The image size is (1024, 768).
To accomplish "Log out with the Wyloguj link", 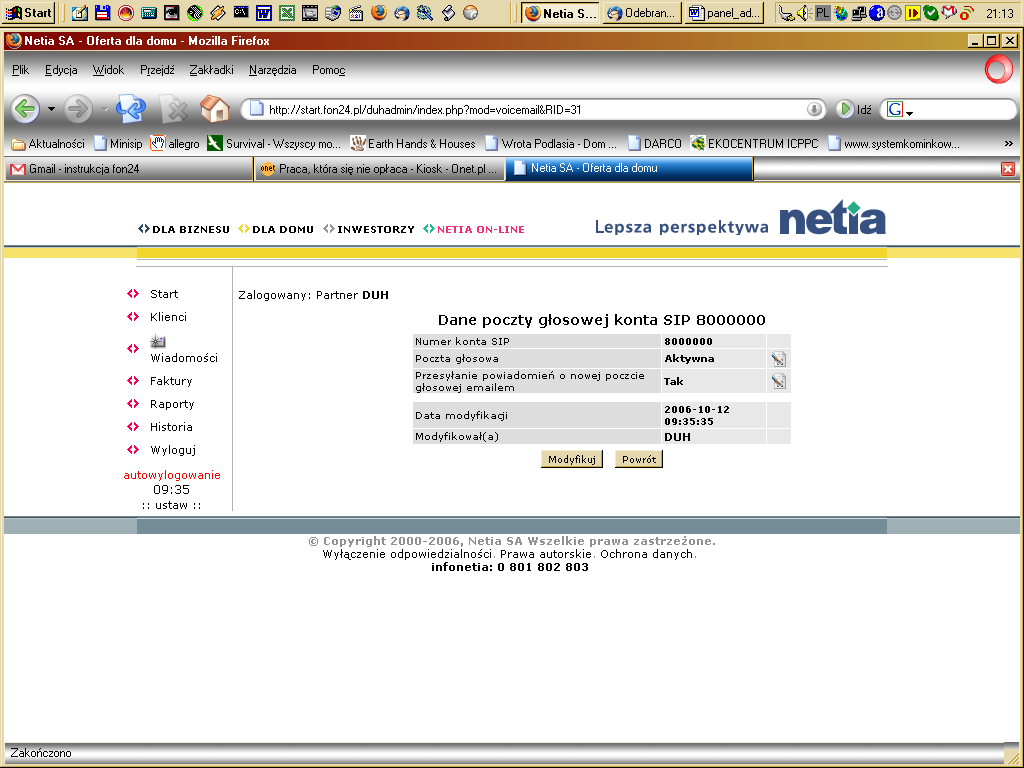I will click(173, 450).
